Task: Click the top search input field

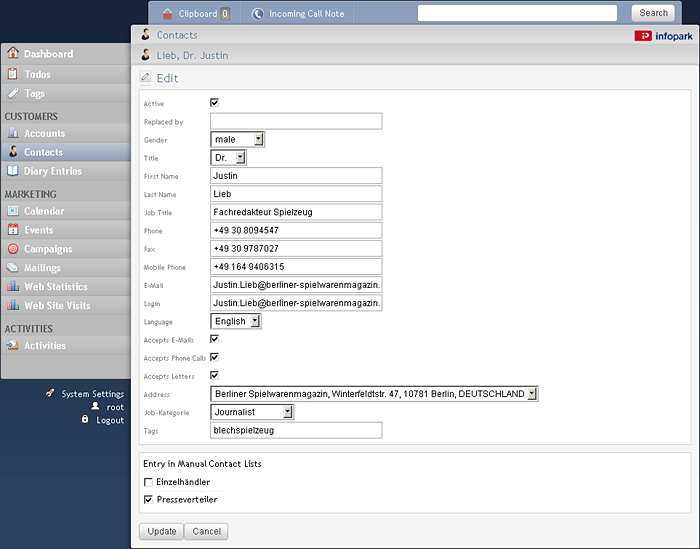Action: tap(517, 13)
